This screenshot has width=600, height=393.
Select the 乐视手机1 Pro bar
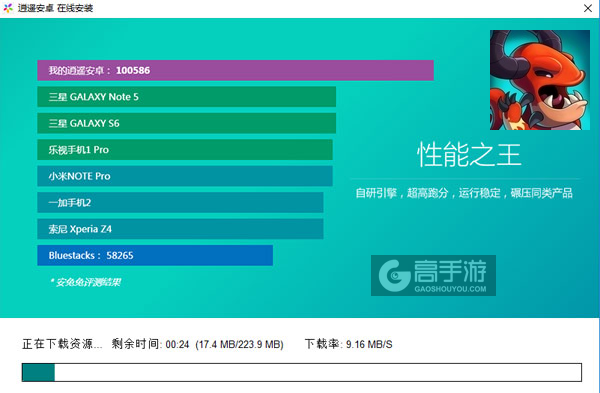click(x=185, y=150)
